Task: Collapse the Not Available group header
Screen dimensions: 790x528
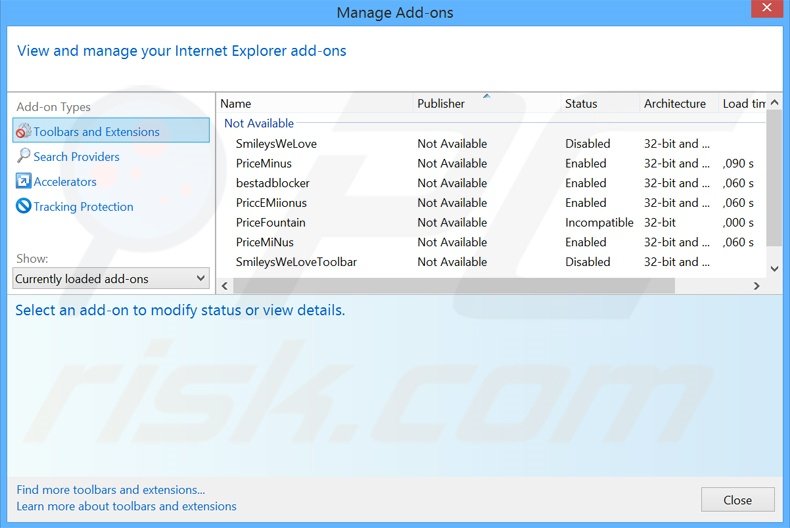Action: coord(259,124)
